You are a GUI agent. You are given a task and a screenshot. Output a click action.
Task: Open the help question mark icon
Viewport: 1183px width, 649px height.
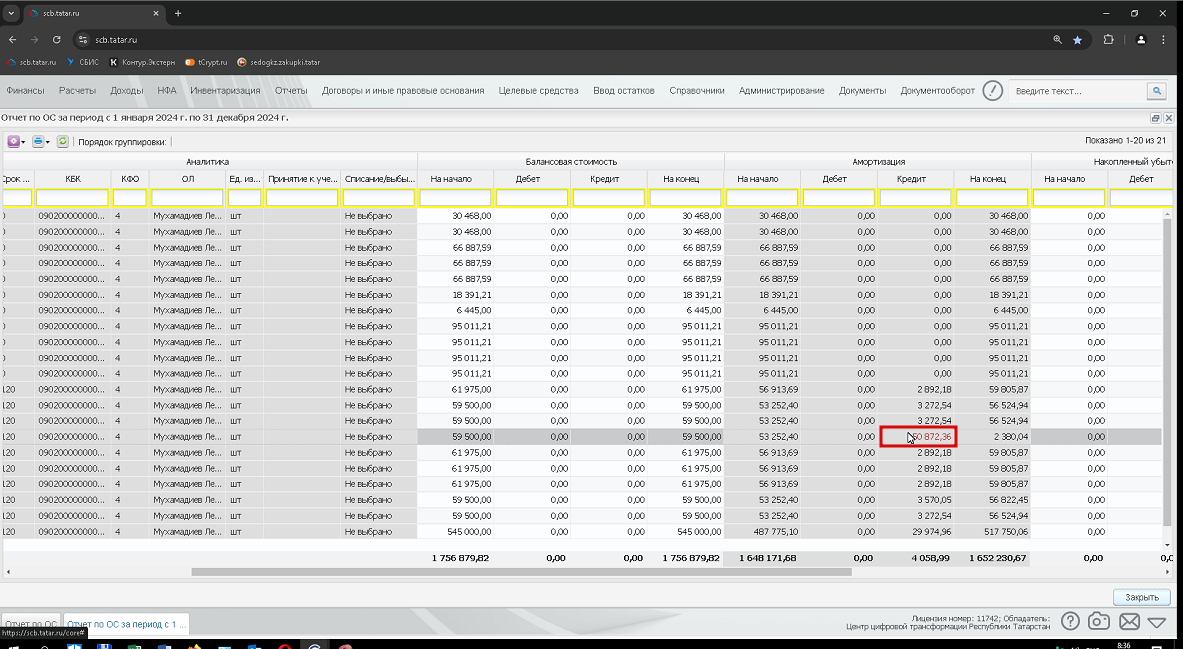1070,621
